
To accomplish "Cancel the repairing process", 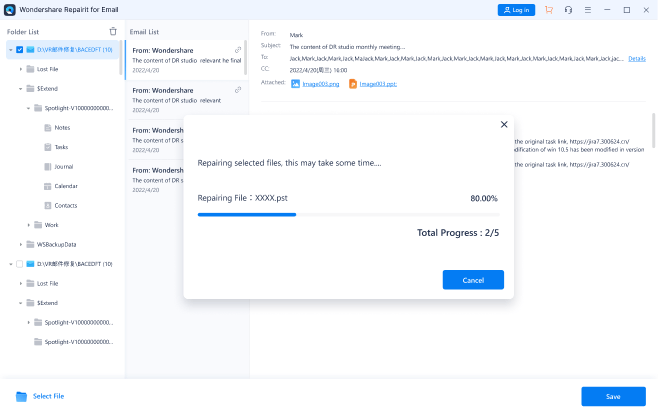I will tap(473, 280).
